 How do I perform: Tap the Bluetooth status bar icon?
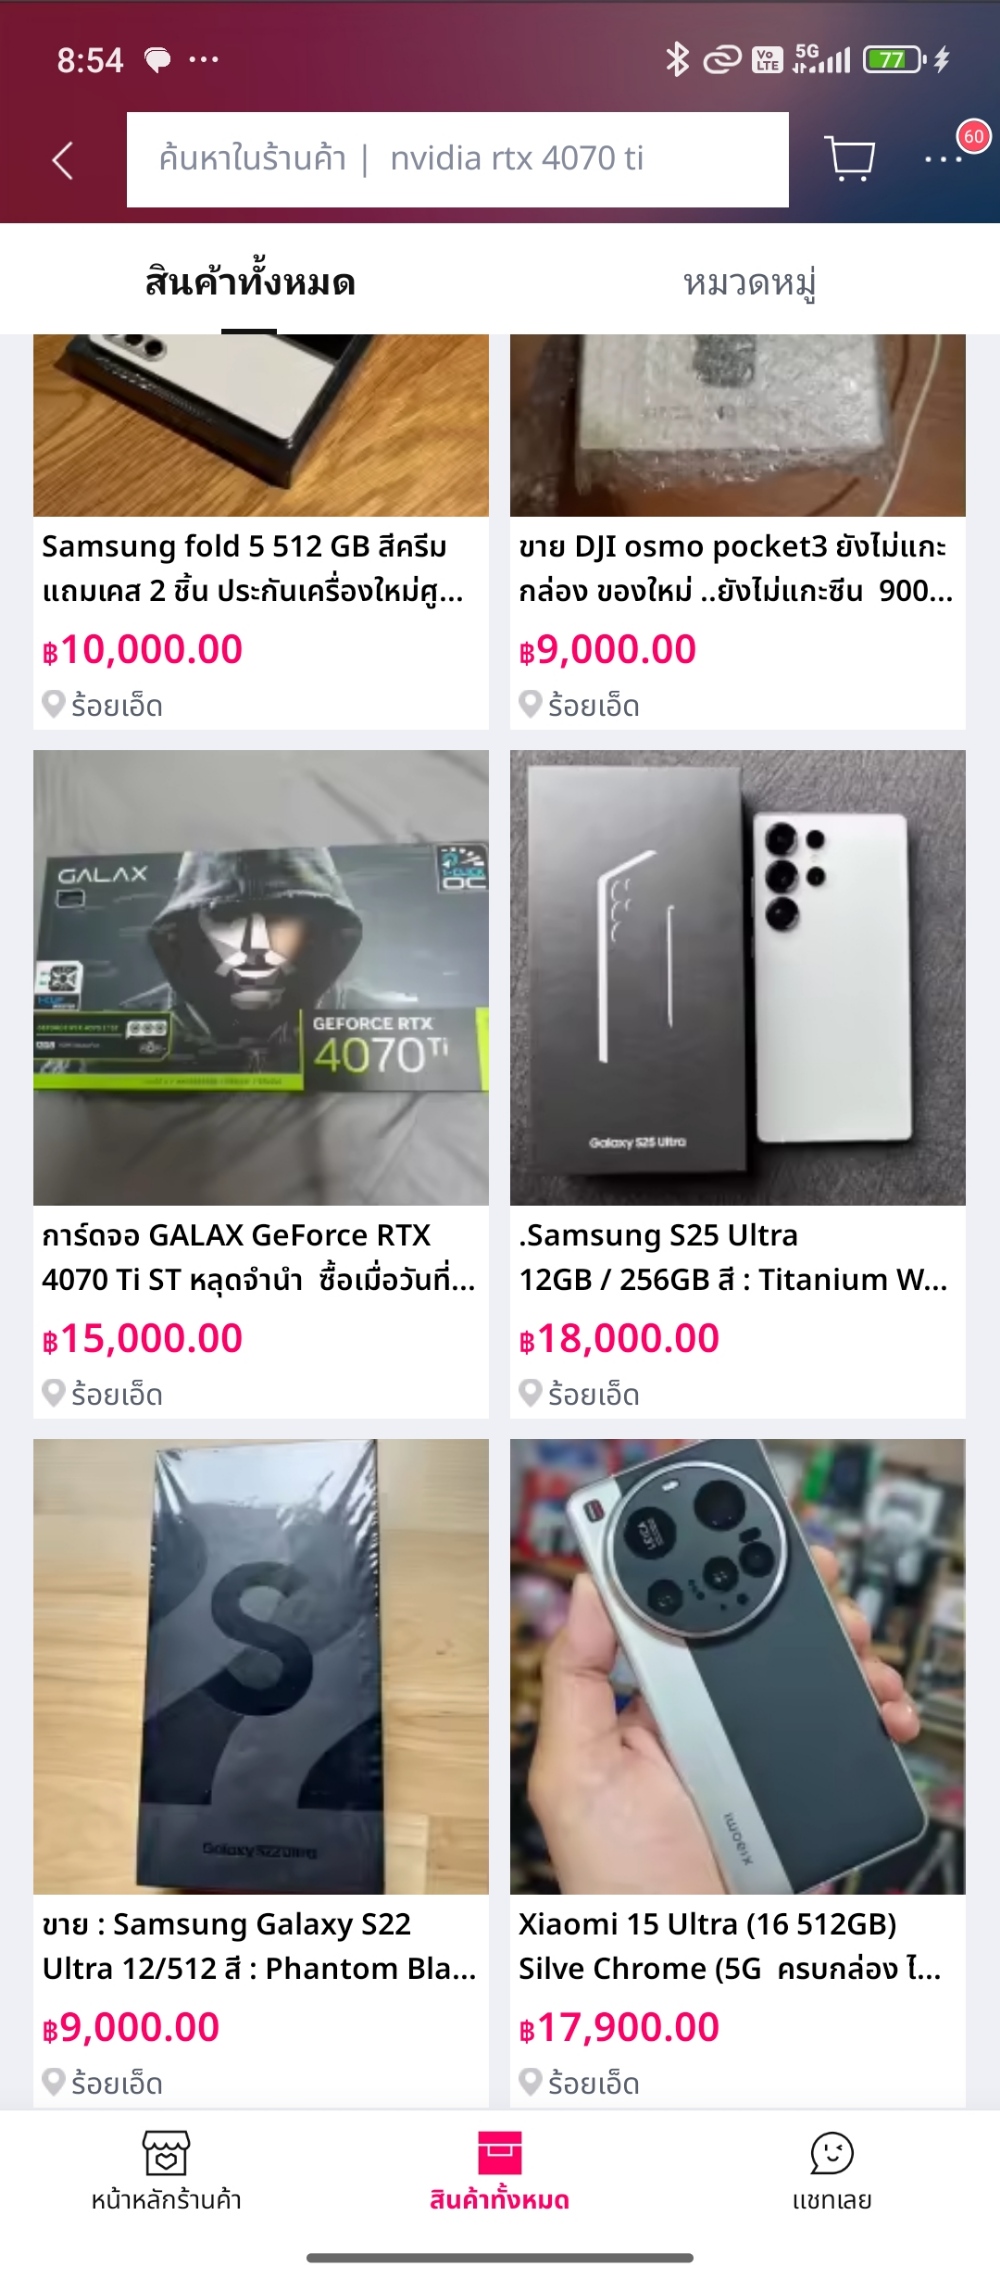pyautogui.click(x=677, y=60)
